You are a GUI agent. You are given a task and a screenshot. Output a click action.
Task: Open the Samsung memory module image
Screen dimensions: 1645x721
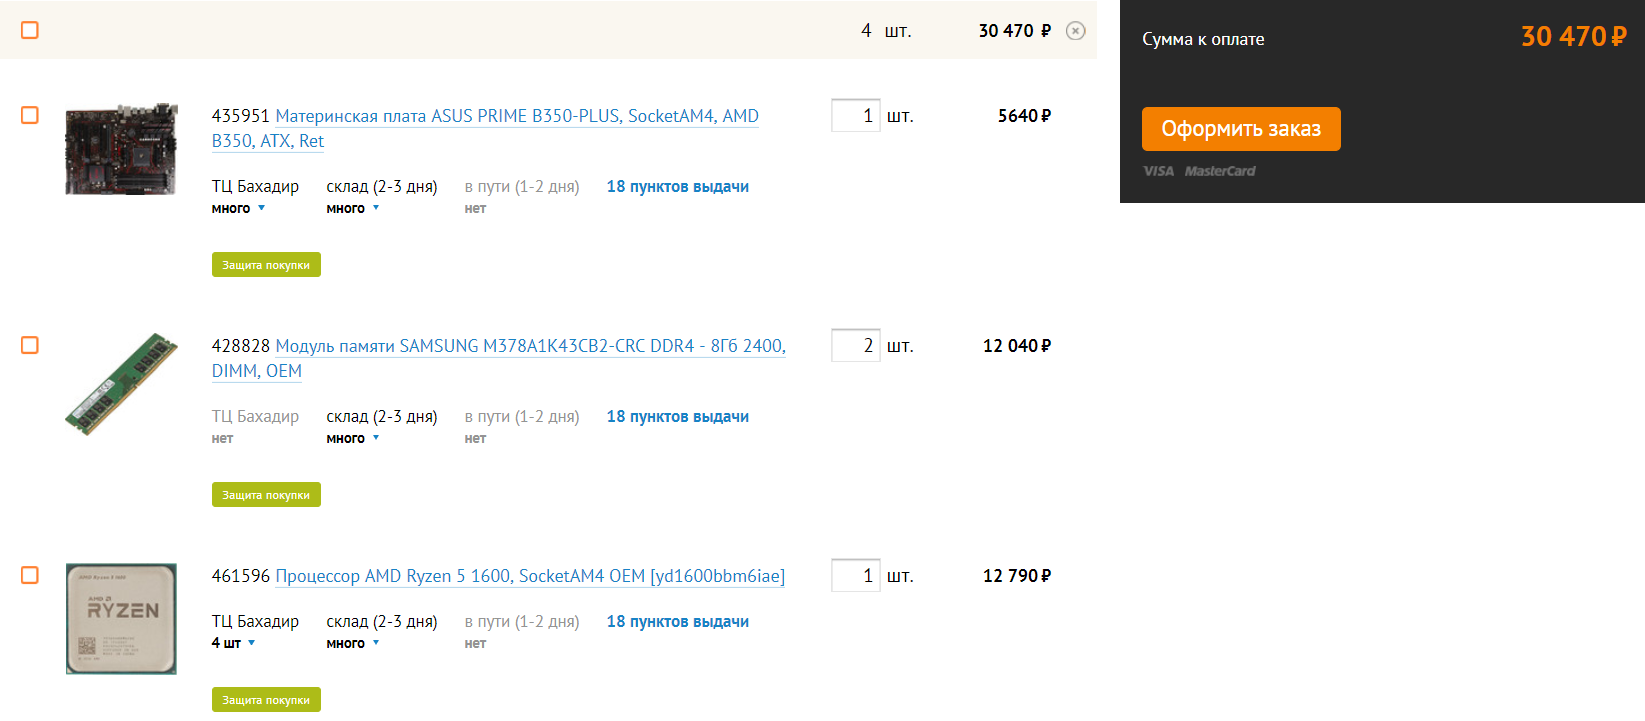coord(121,384)
